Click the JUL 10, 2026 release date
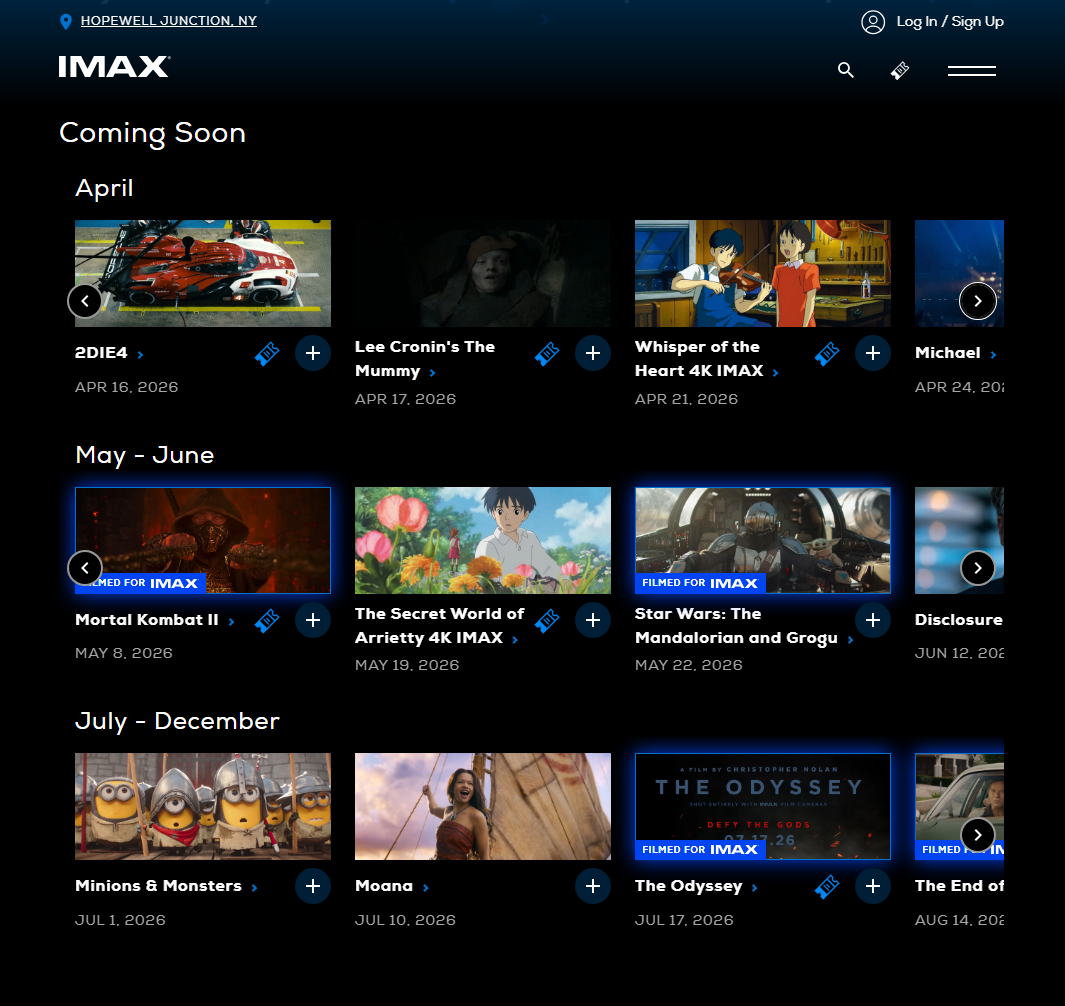This screenshot has width=1065, height=1006. (405, 920)
